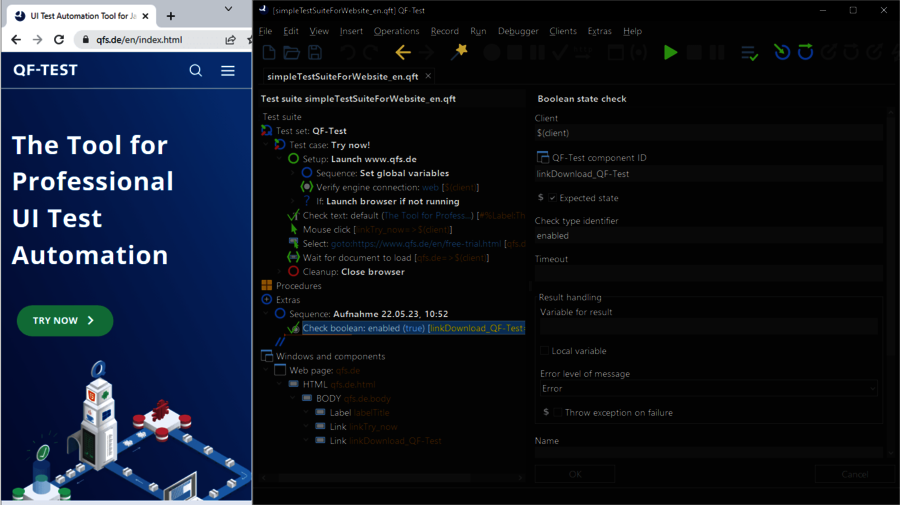
Task: Check Throw exception on failure
Action: click(555, 412)
